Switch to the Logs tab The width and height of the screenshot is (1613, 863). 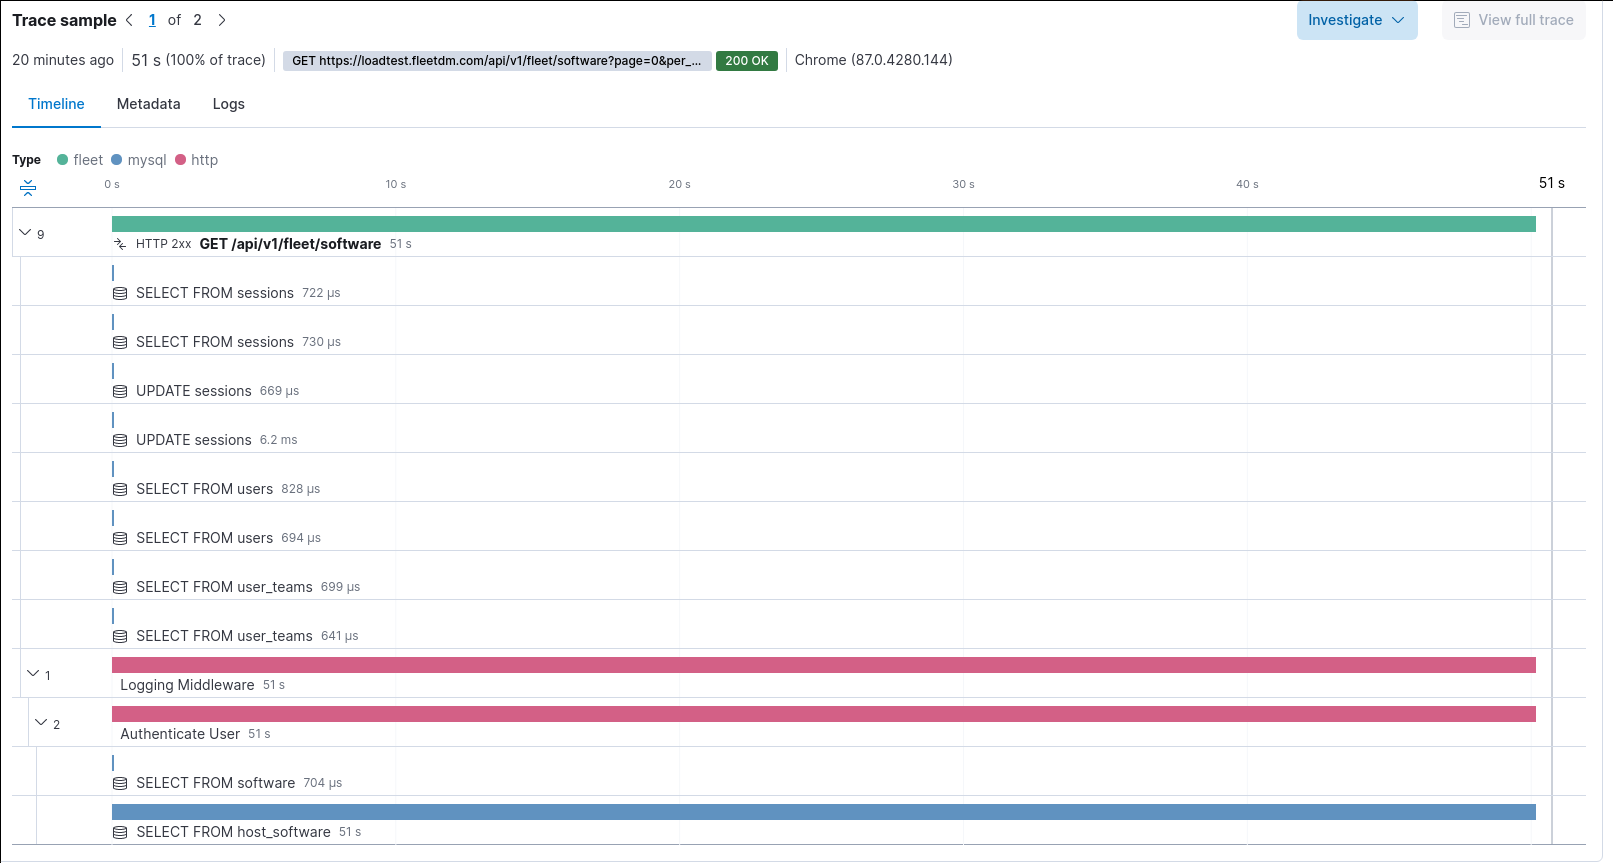click(229, 104)
